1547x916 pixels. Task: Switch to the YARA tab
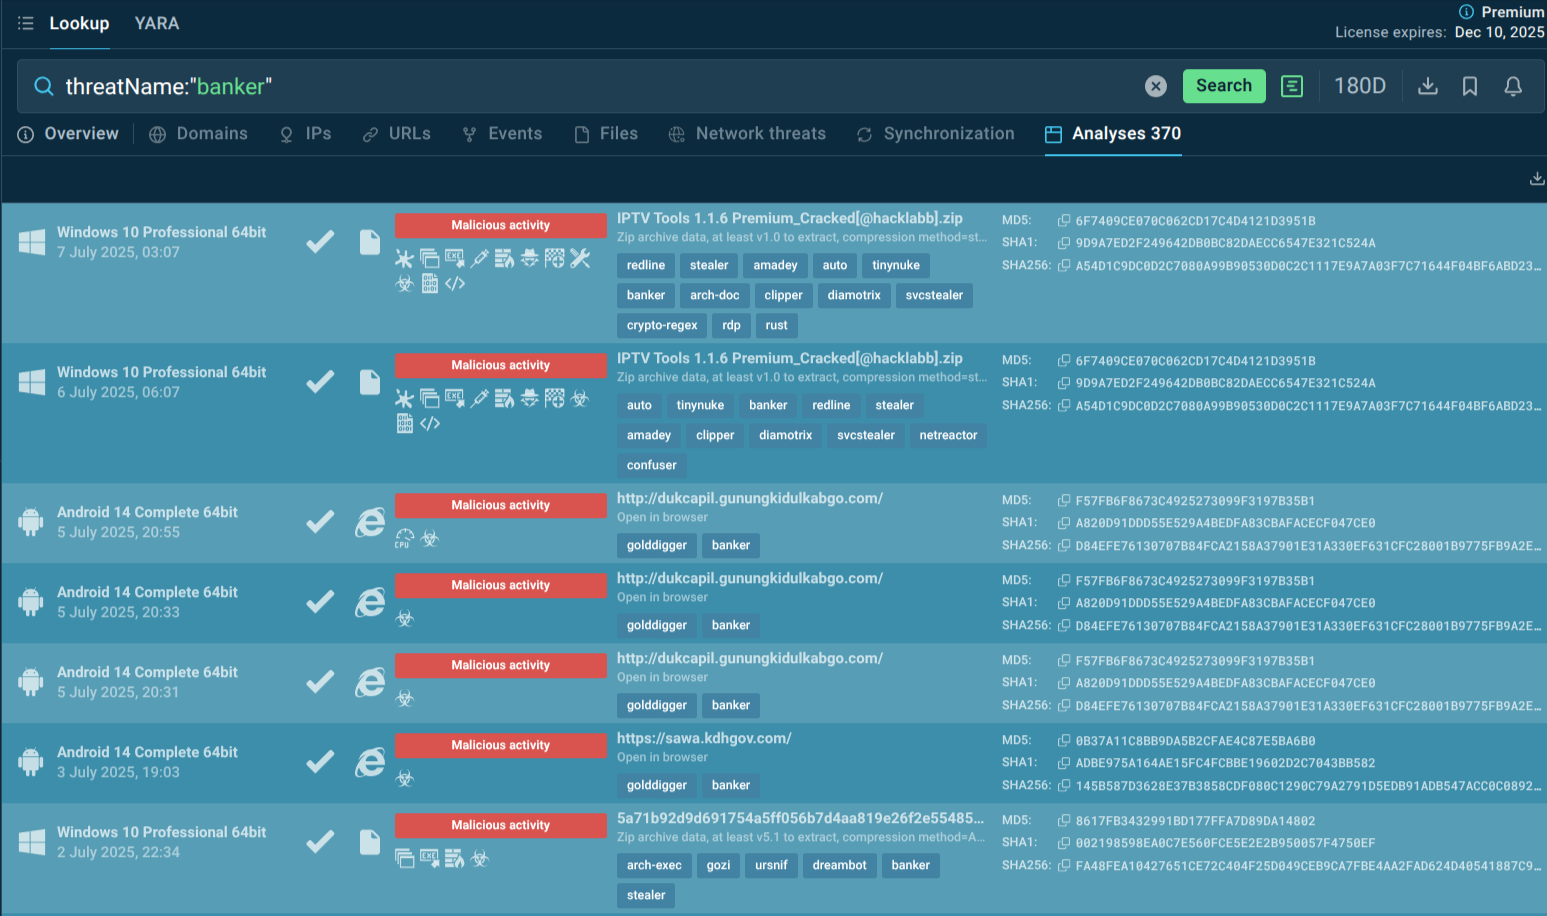tap(157, 23)
